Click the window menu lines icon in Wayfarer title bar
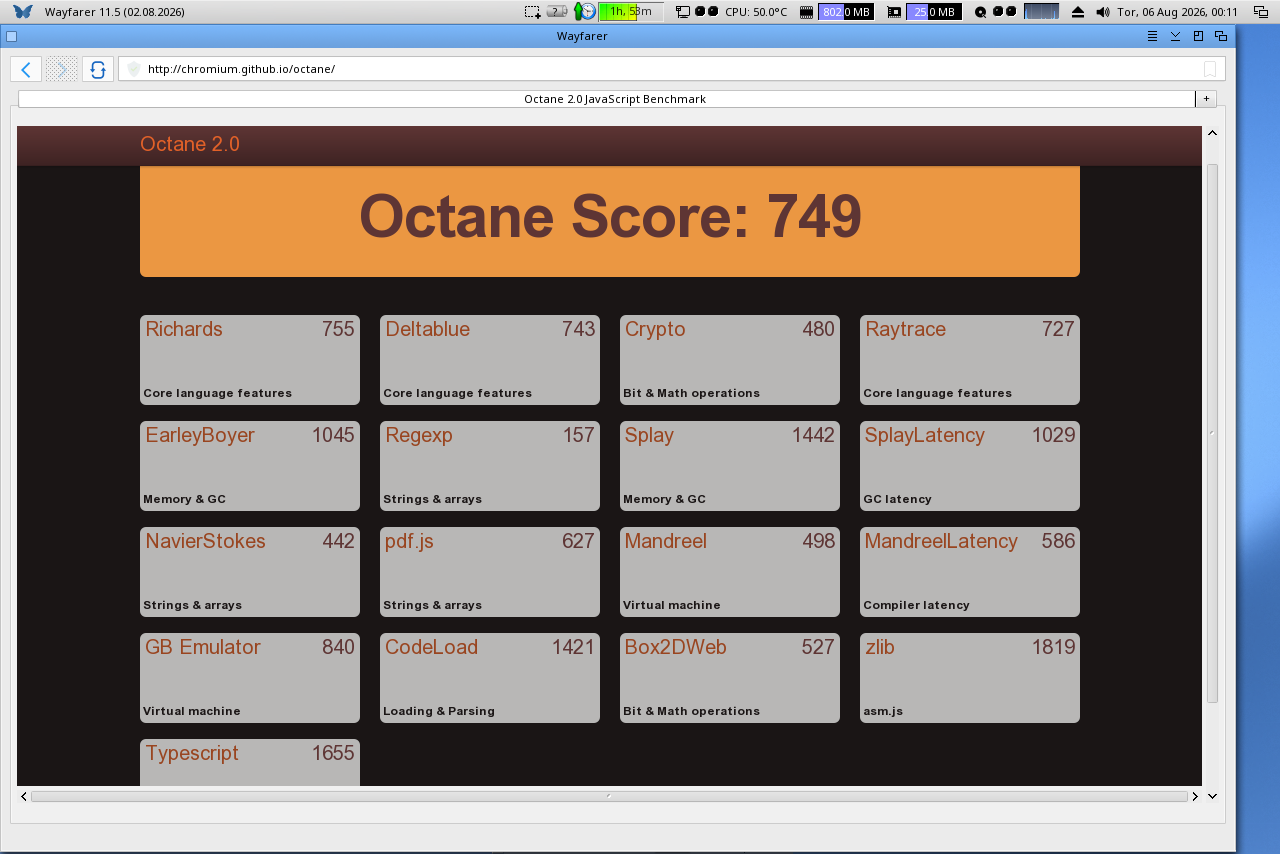 [x=1152, y=36]
